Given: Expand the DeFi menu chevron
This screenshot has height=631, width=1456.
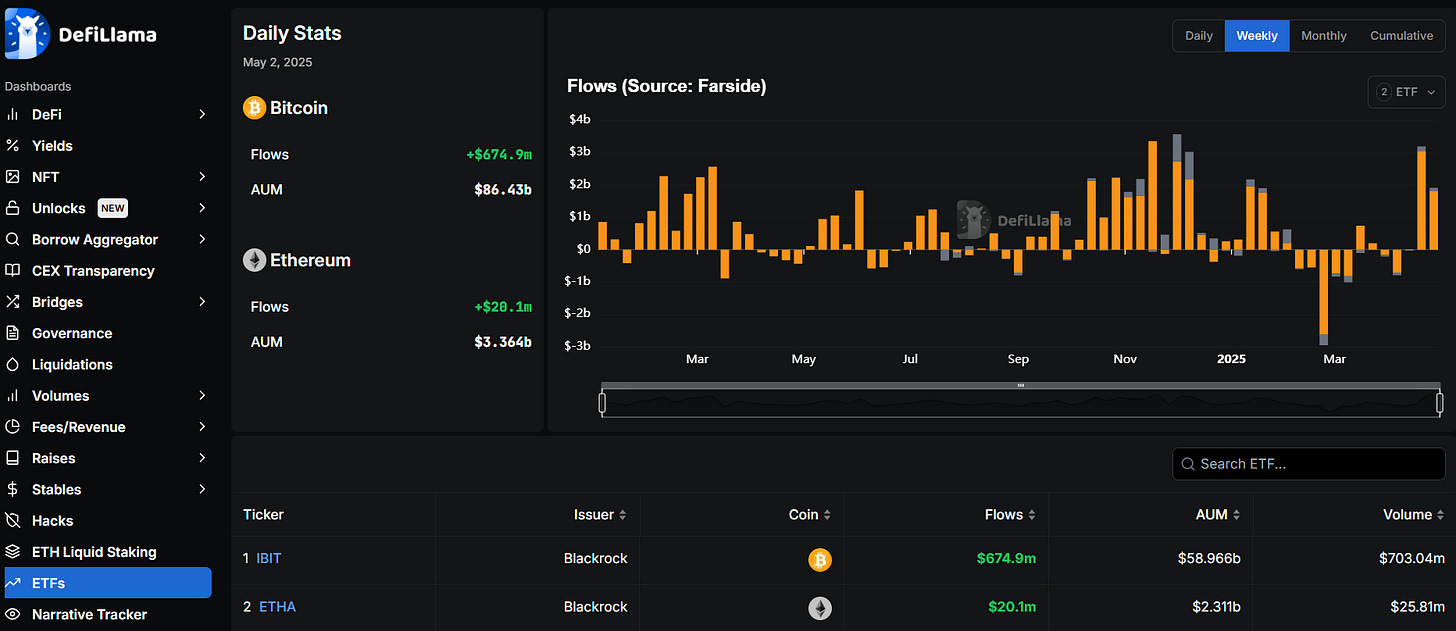Looking at the screenshot, I should pos(202,115).
